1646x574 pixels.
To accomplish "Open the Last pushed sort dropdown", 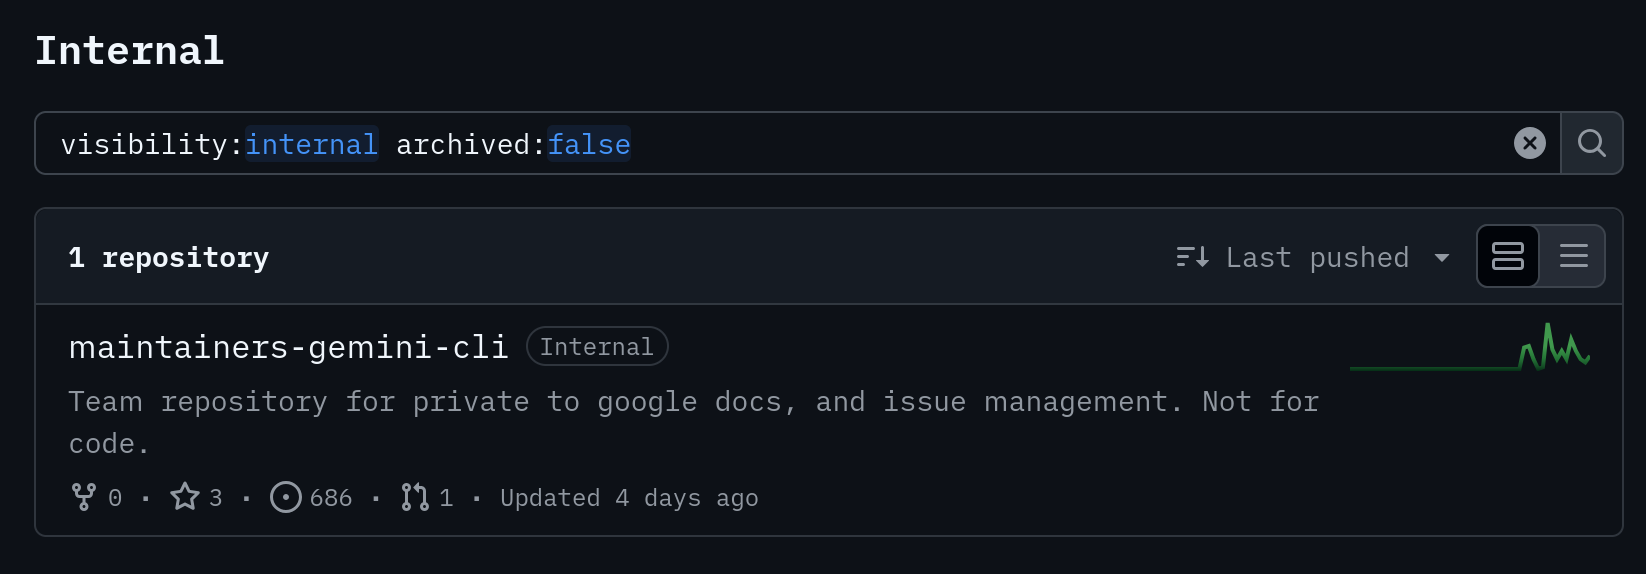I will point(1315,258).
